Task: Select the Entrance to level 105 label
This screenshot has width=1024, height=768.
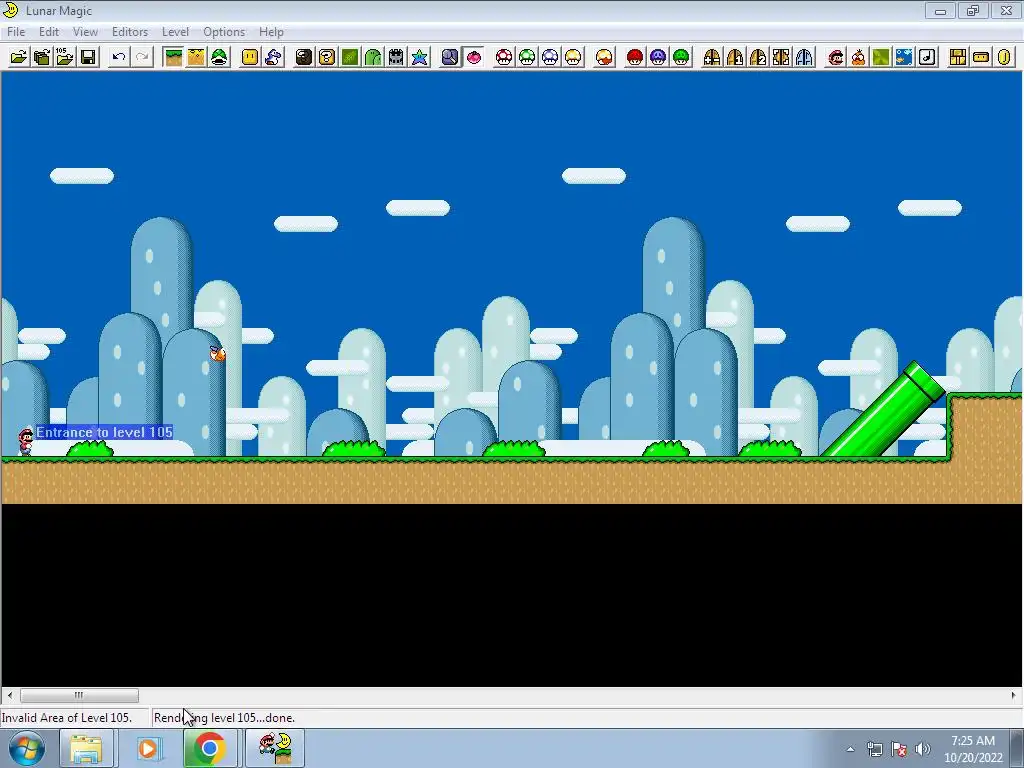Action: pos(104,432)
